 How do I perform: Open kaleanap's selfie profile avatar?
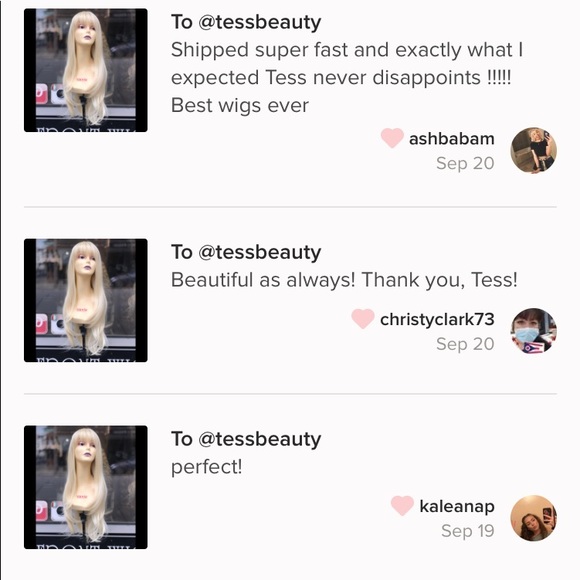[533, 518]
